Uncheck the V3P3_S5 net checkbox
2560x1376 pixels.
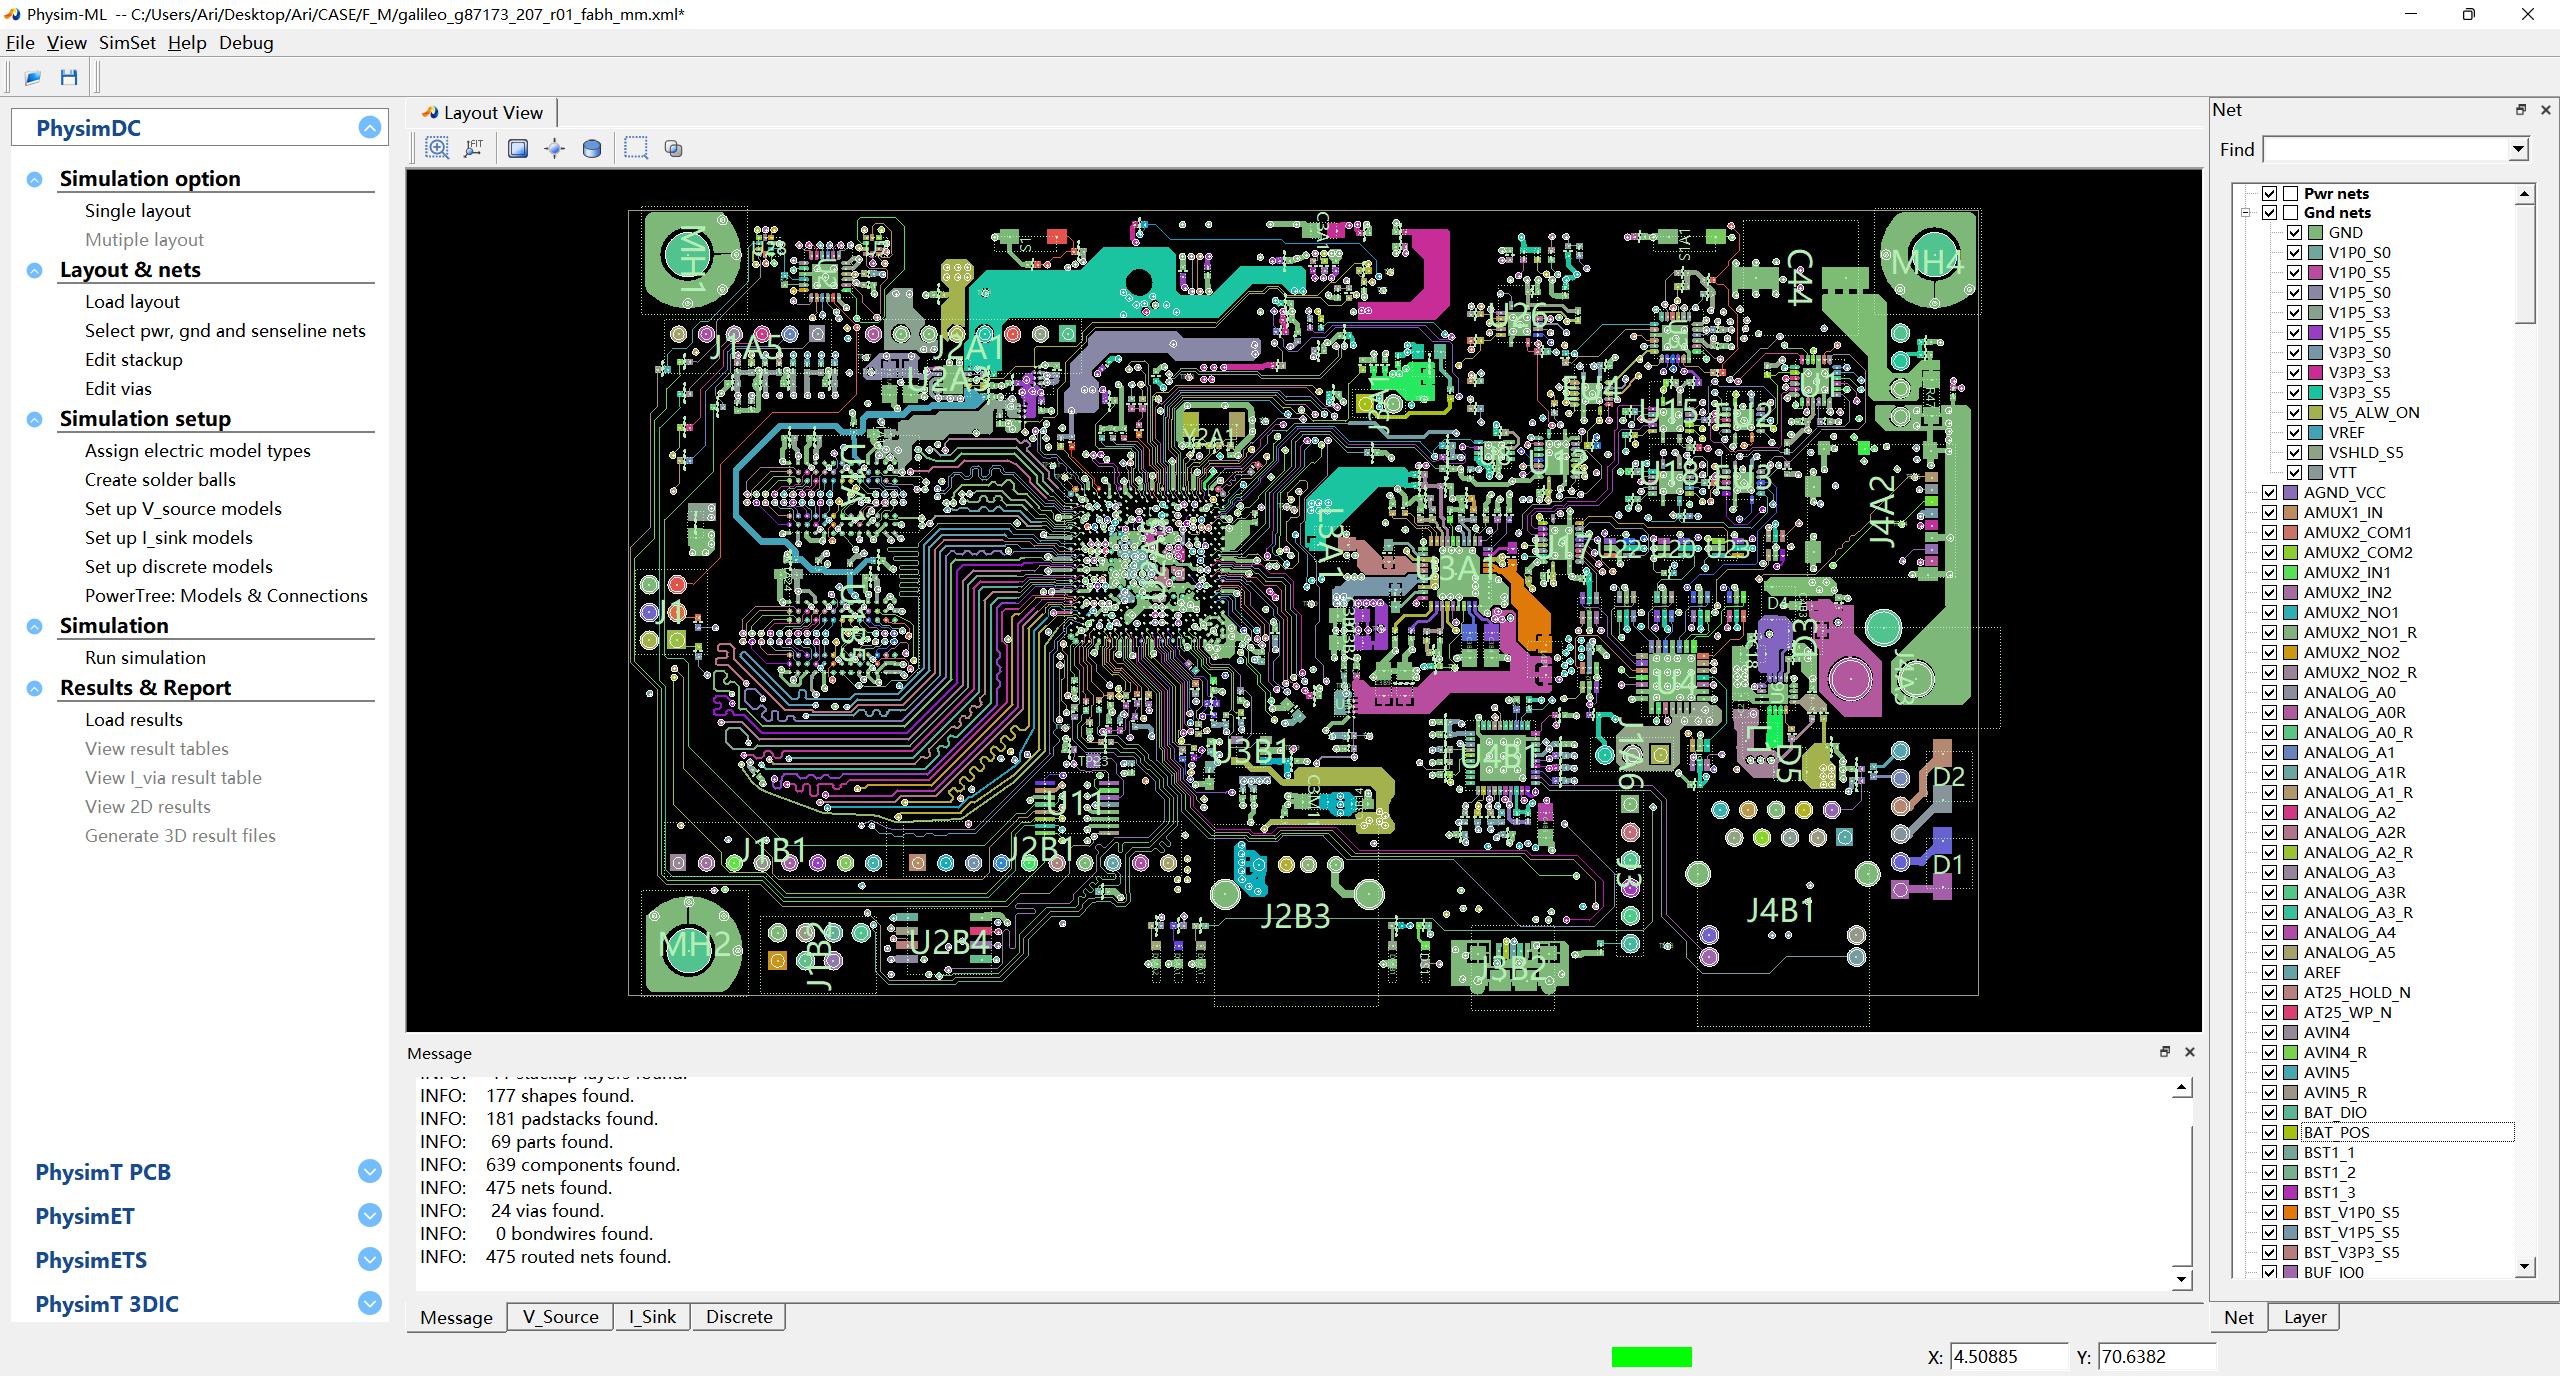point(2295,393)
